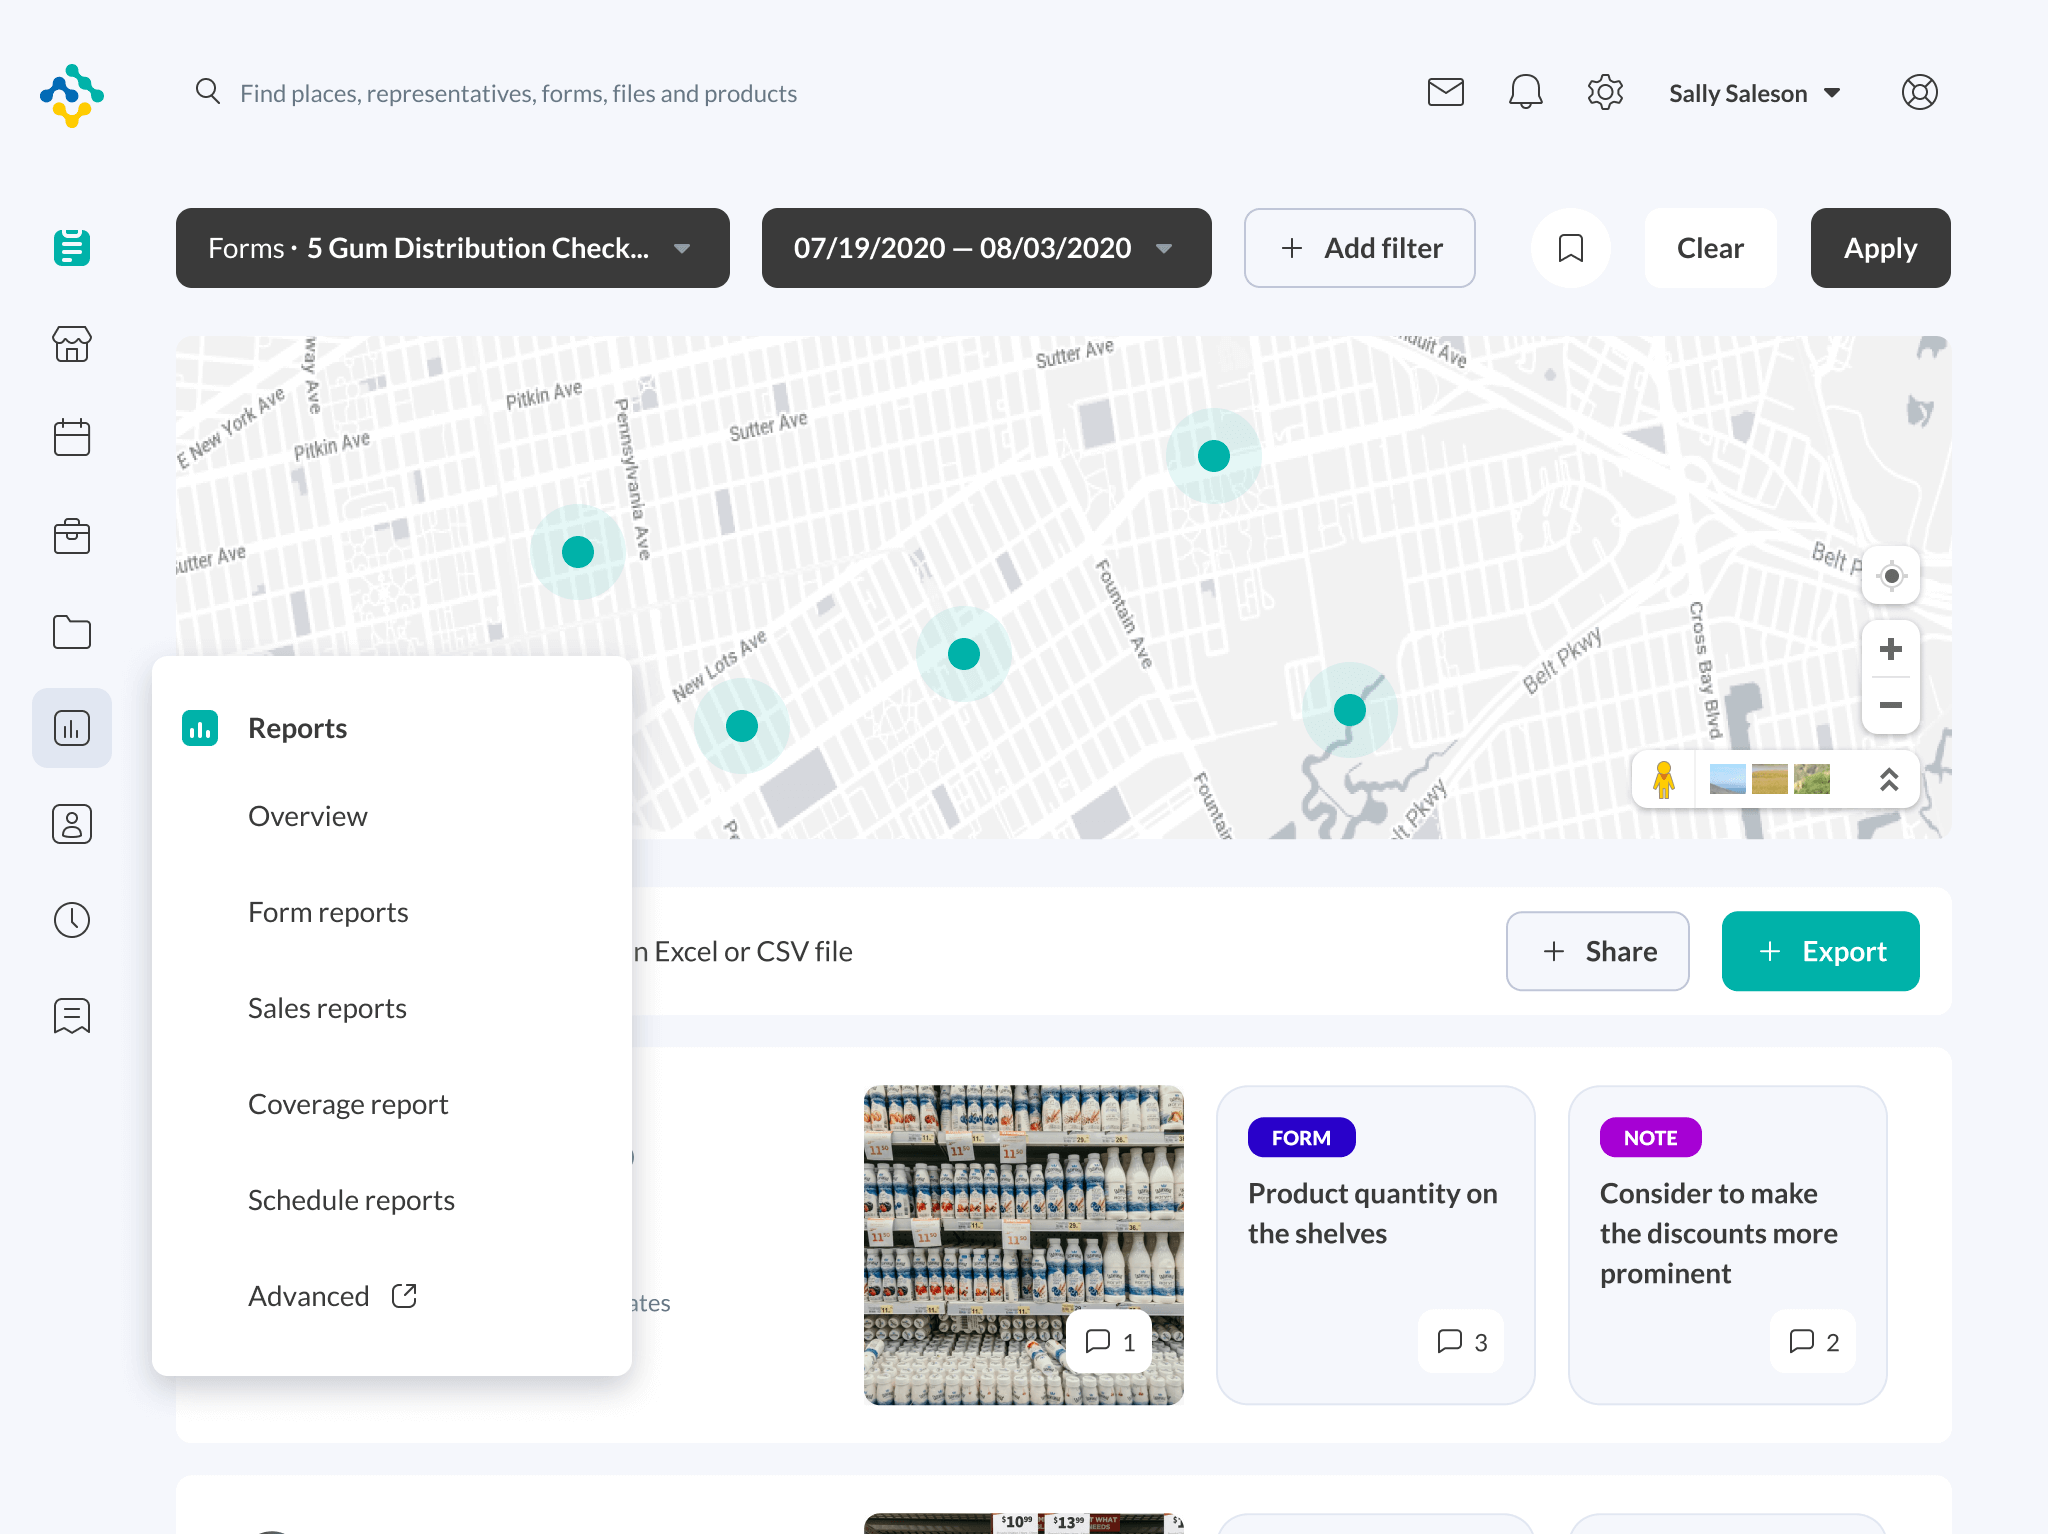Expand the Forms filter dropdown

point(453,248)
